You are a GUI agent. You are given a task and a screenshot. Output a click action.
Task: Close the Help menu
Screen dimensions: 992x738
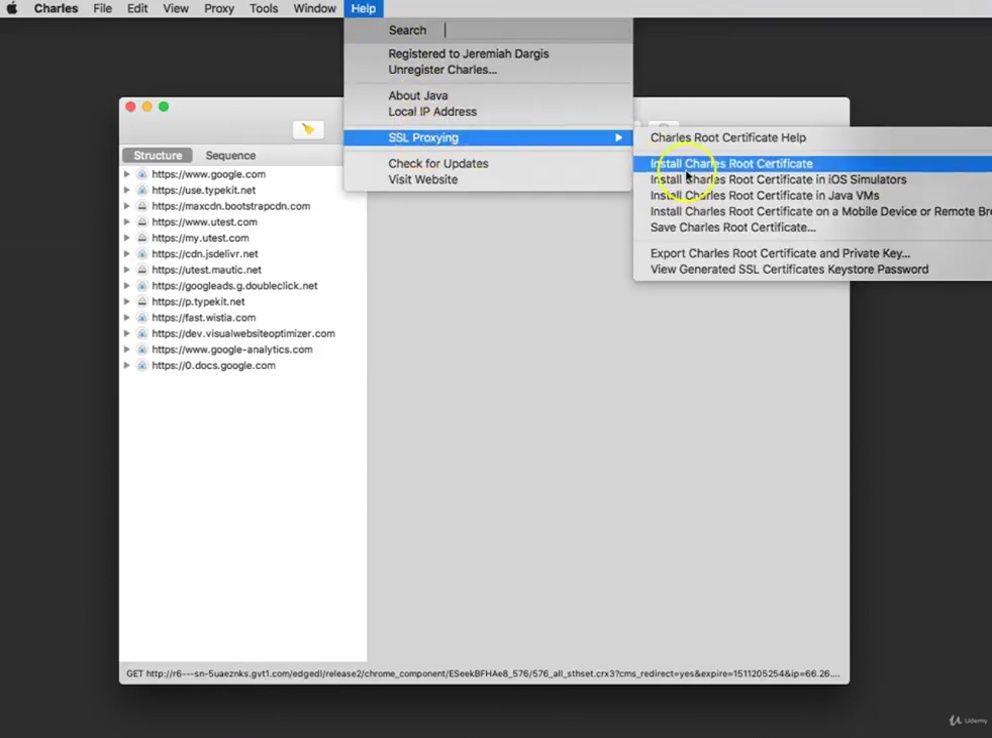(363, 8)
